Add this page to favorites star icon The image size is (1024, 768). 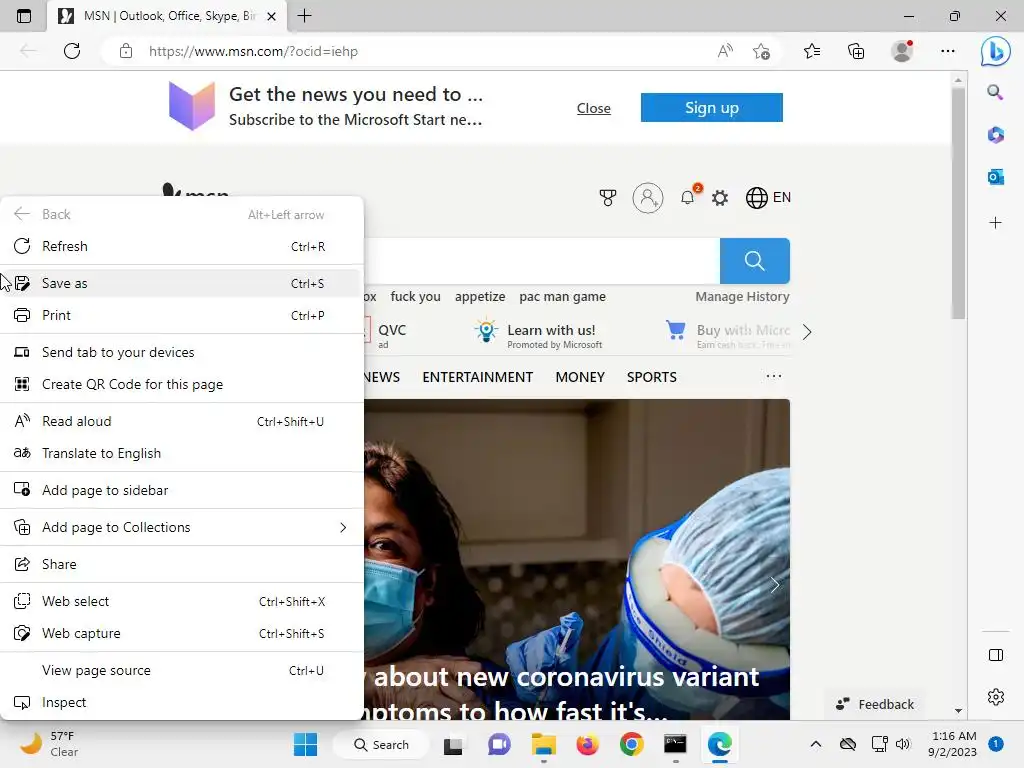[761, 51]
